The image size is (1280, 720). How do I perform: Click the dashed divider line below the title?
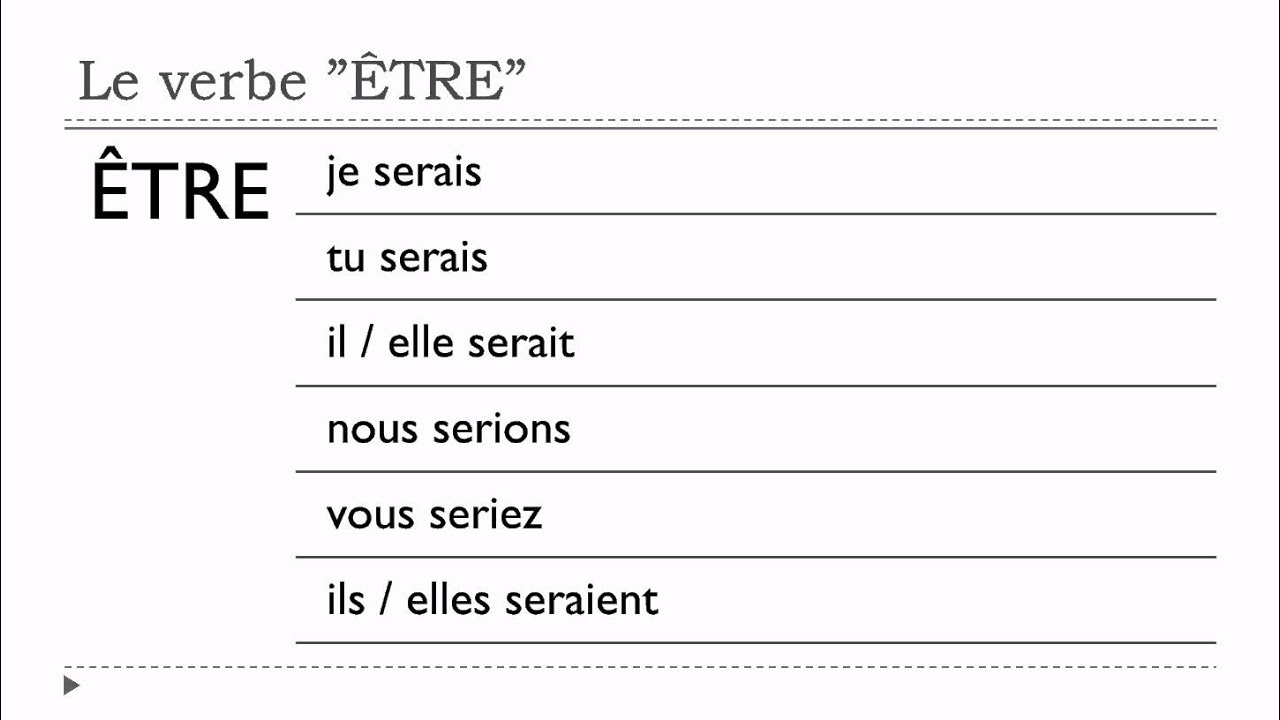(x=640, y=125)
